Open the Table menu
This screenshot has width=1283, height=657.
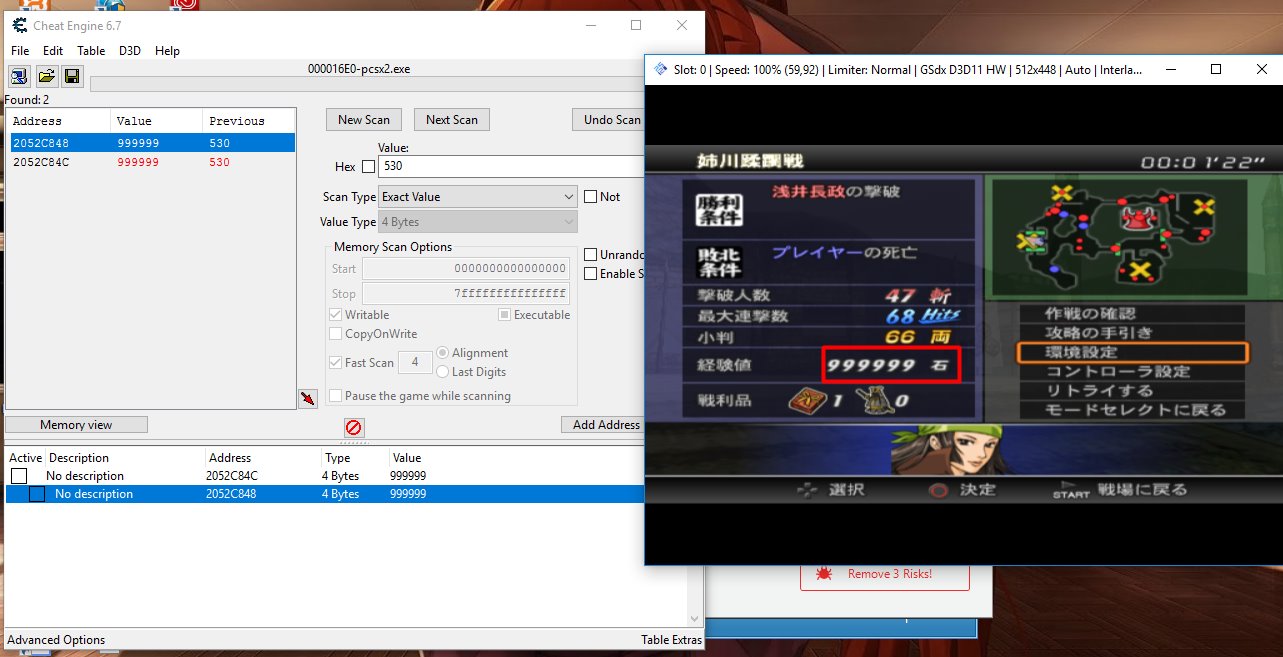[x=91, y=51]
